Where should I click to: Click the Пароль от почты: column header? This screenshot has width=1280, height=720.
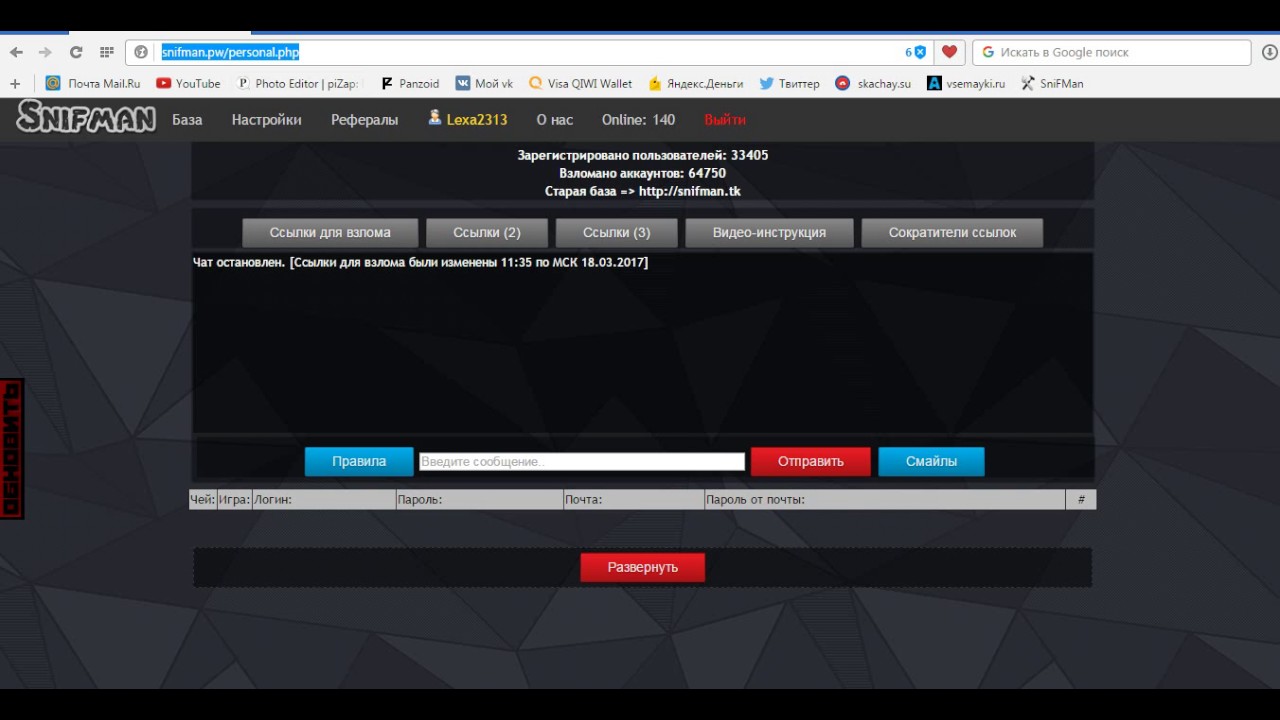pyautogui.click(x=885, y=499)
